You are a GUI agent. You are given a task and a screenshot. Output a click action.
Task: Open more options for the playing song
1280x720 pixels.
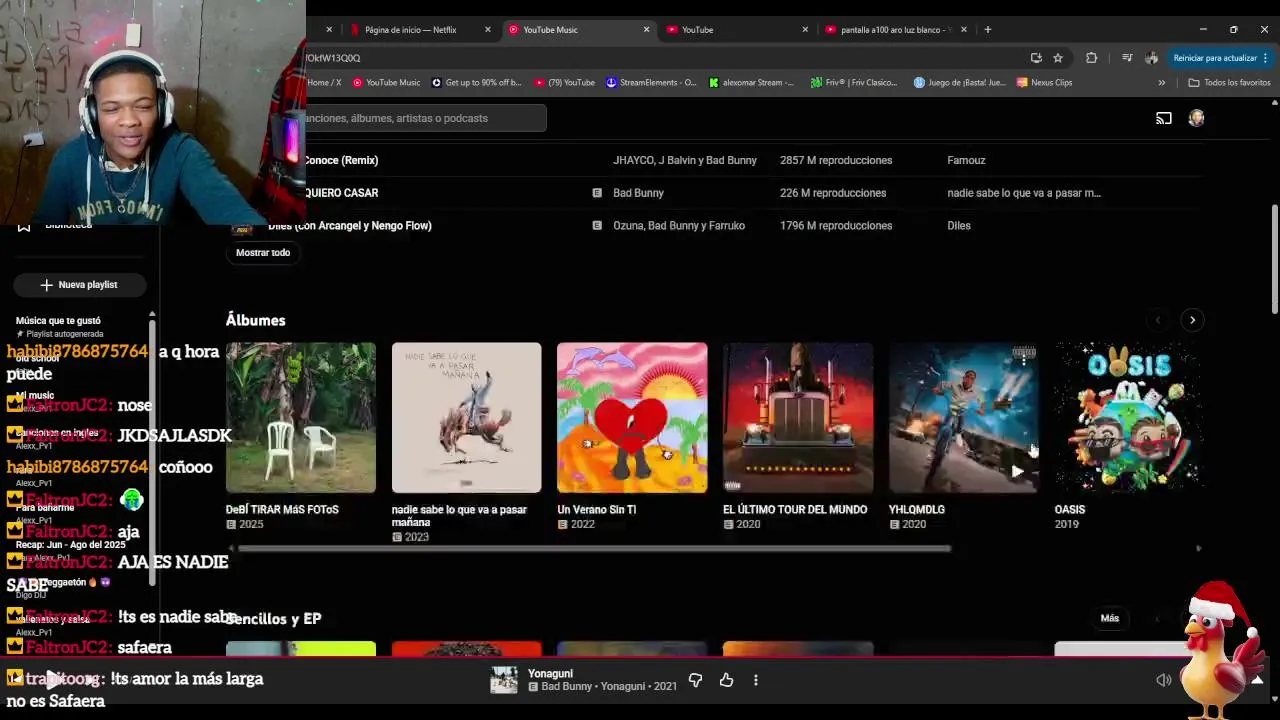[756, 680]
